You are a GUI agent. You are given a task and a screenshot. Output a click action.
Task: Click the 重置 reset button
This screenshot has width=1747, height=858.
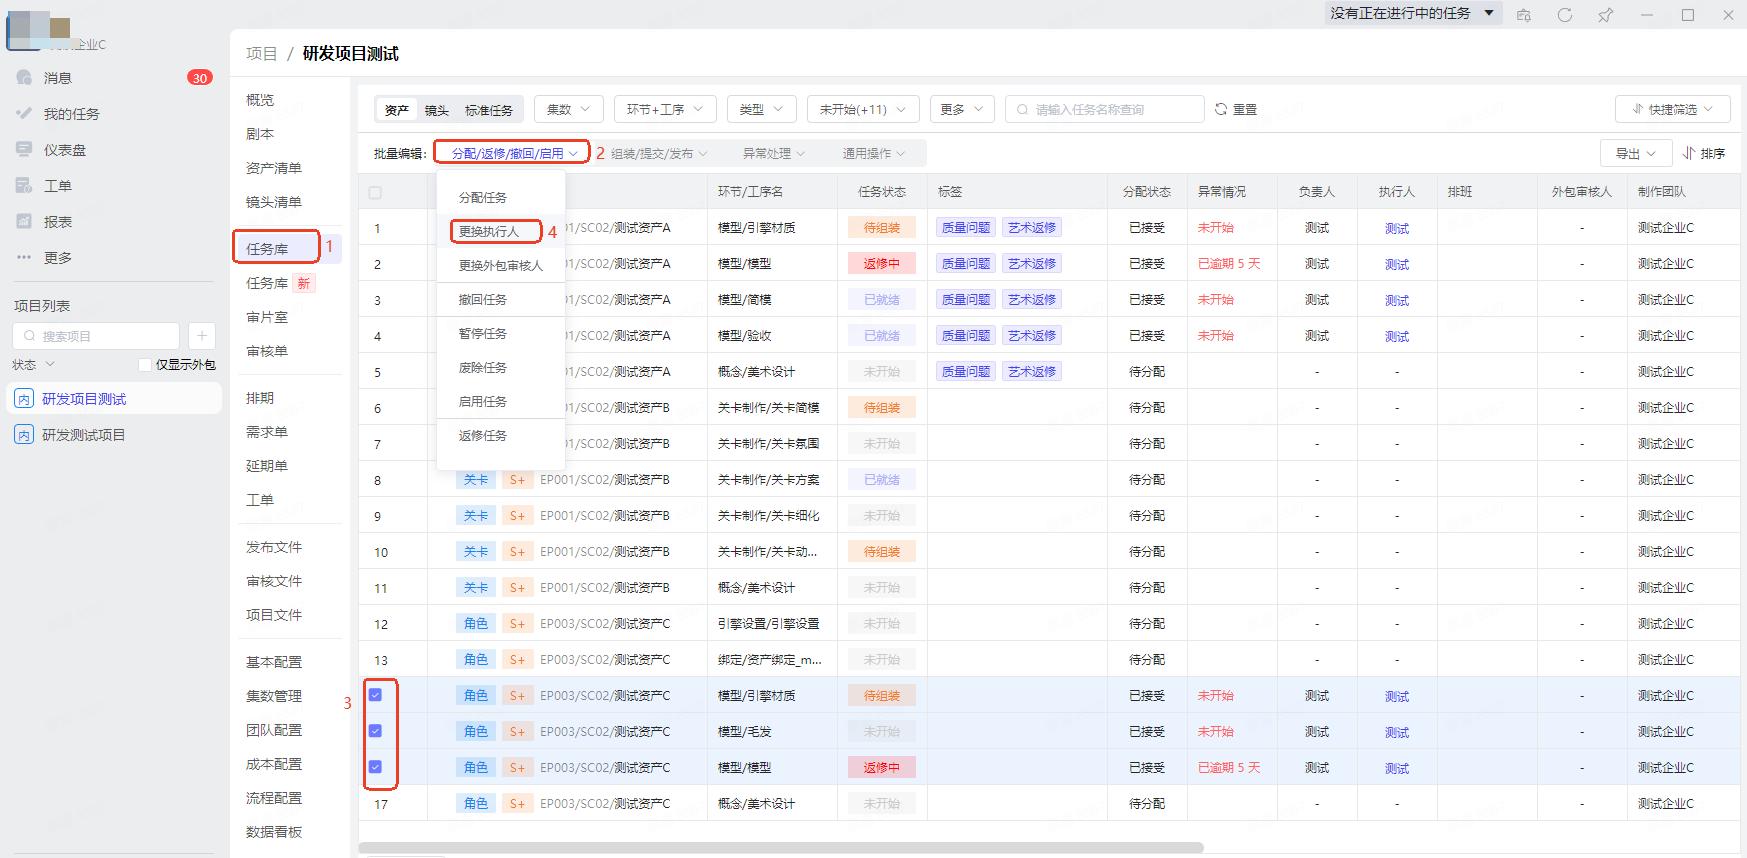click(x=1236, y=109)
